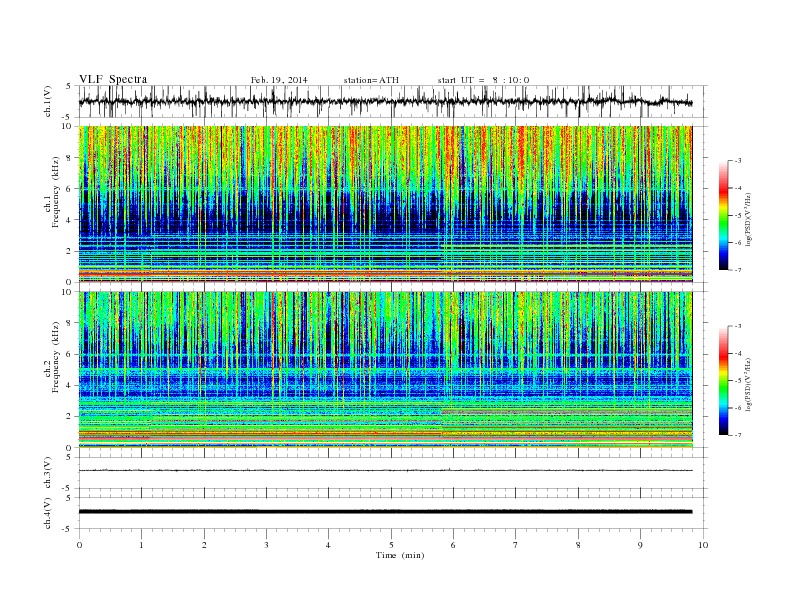Click the time axis tick label "9"
Viewport: 792px width, 612px height.
pos(640,545)
